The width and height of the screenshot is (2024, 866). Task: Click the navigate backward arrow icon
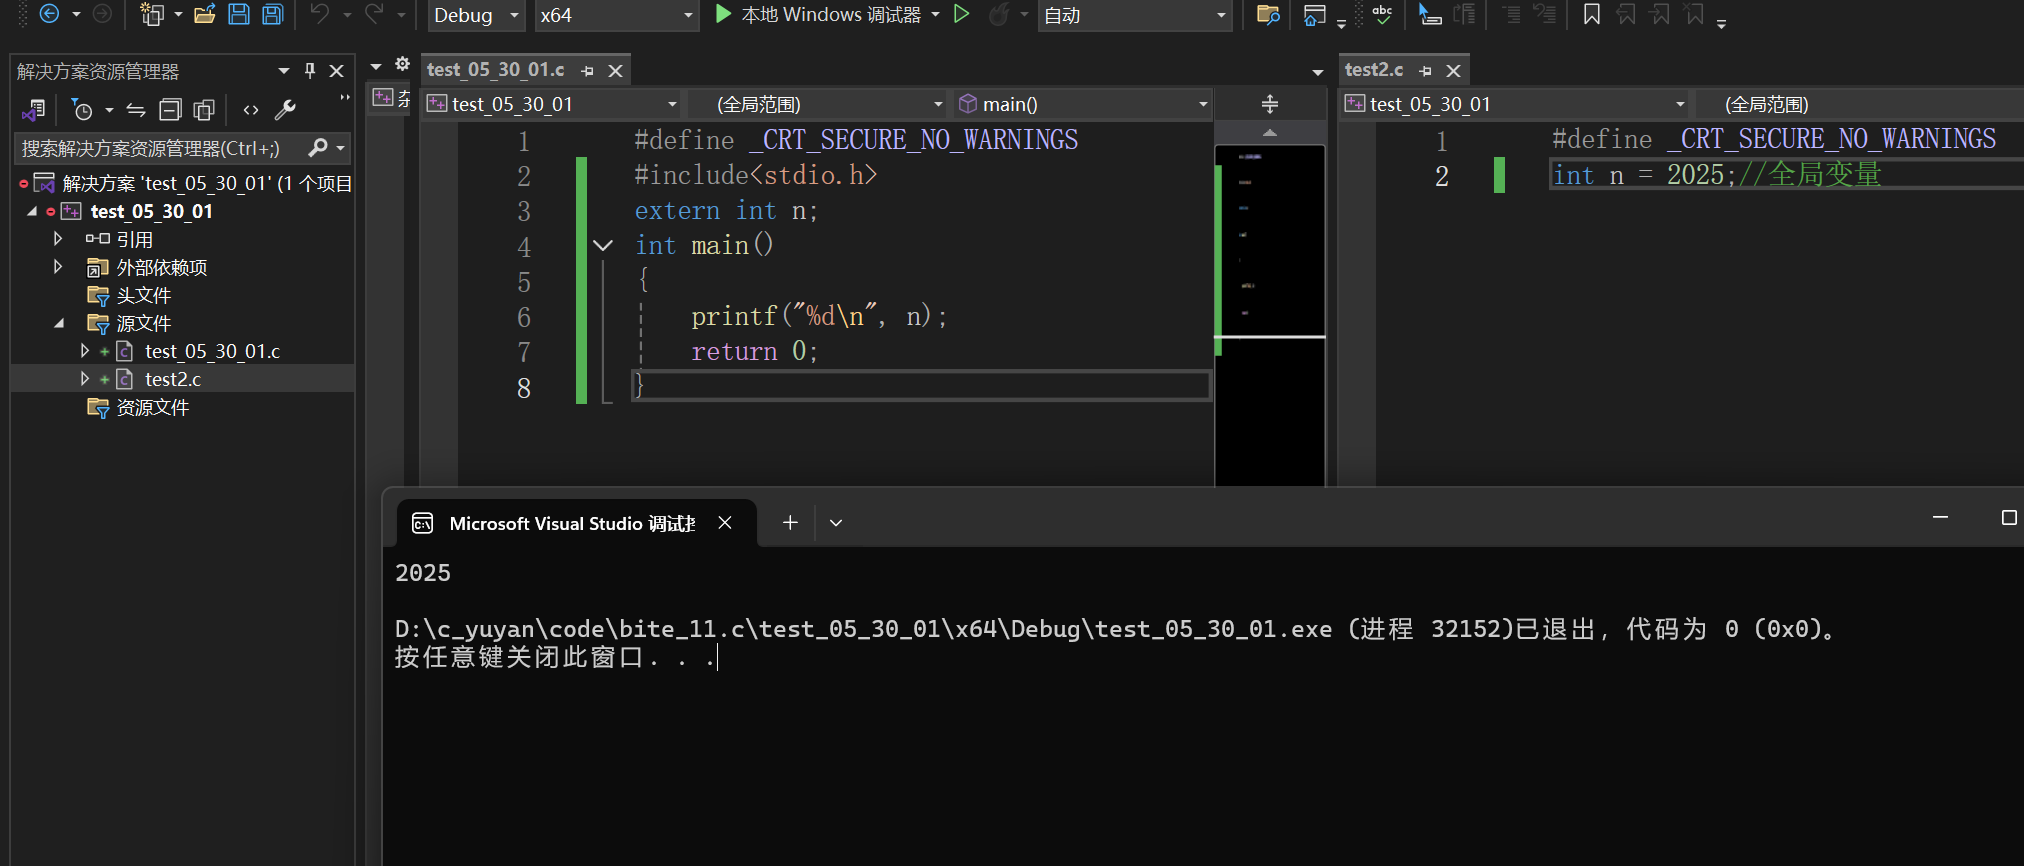49,14
